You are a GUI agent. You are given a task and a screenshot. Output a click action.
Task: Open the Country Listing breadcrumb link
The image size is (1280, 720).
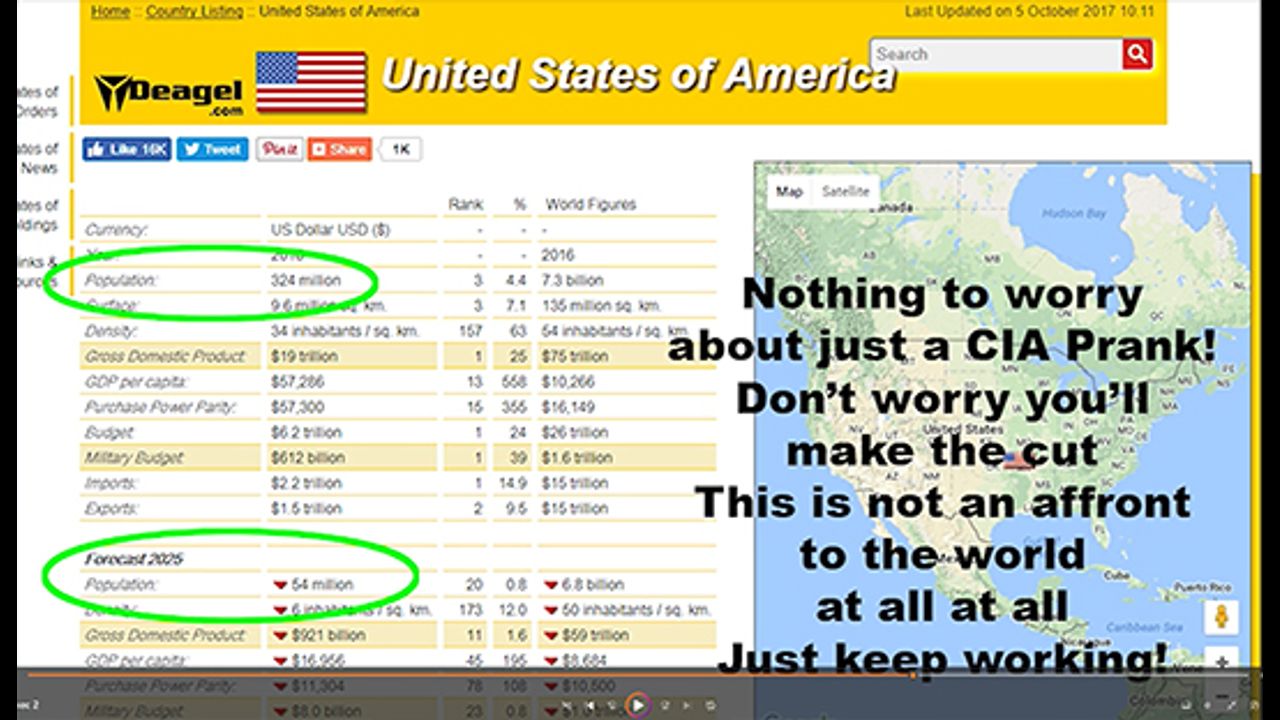[x=194, y=12]
